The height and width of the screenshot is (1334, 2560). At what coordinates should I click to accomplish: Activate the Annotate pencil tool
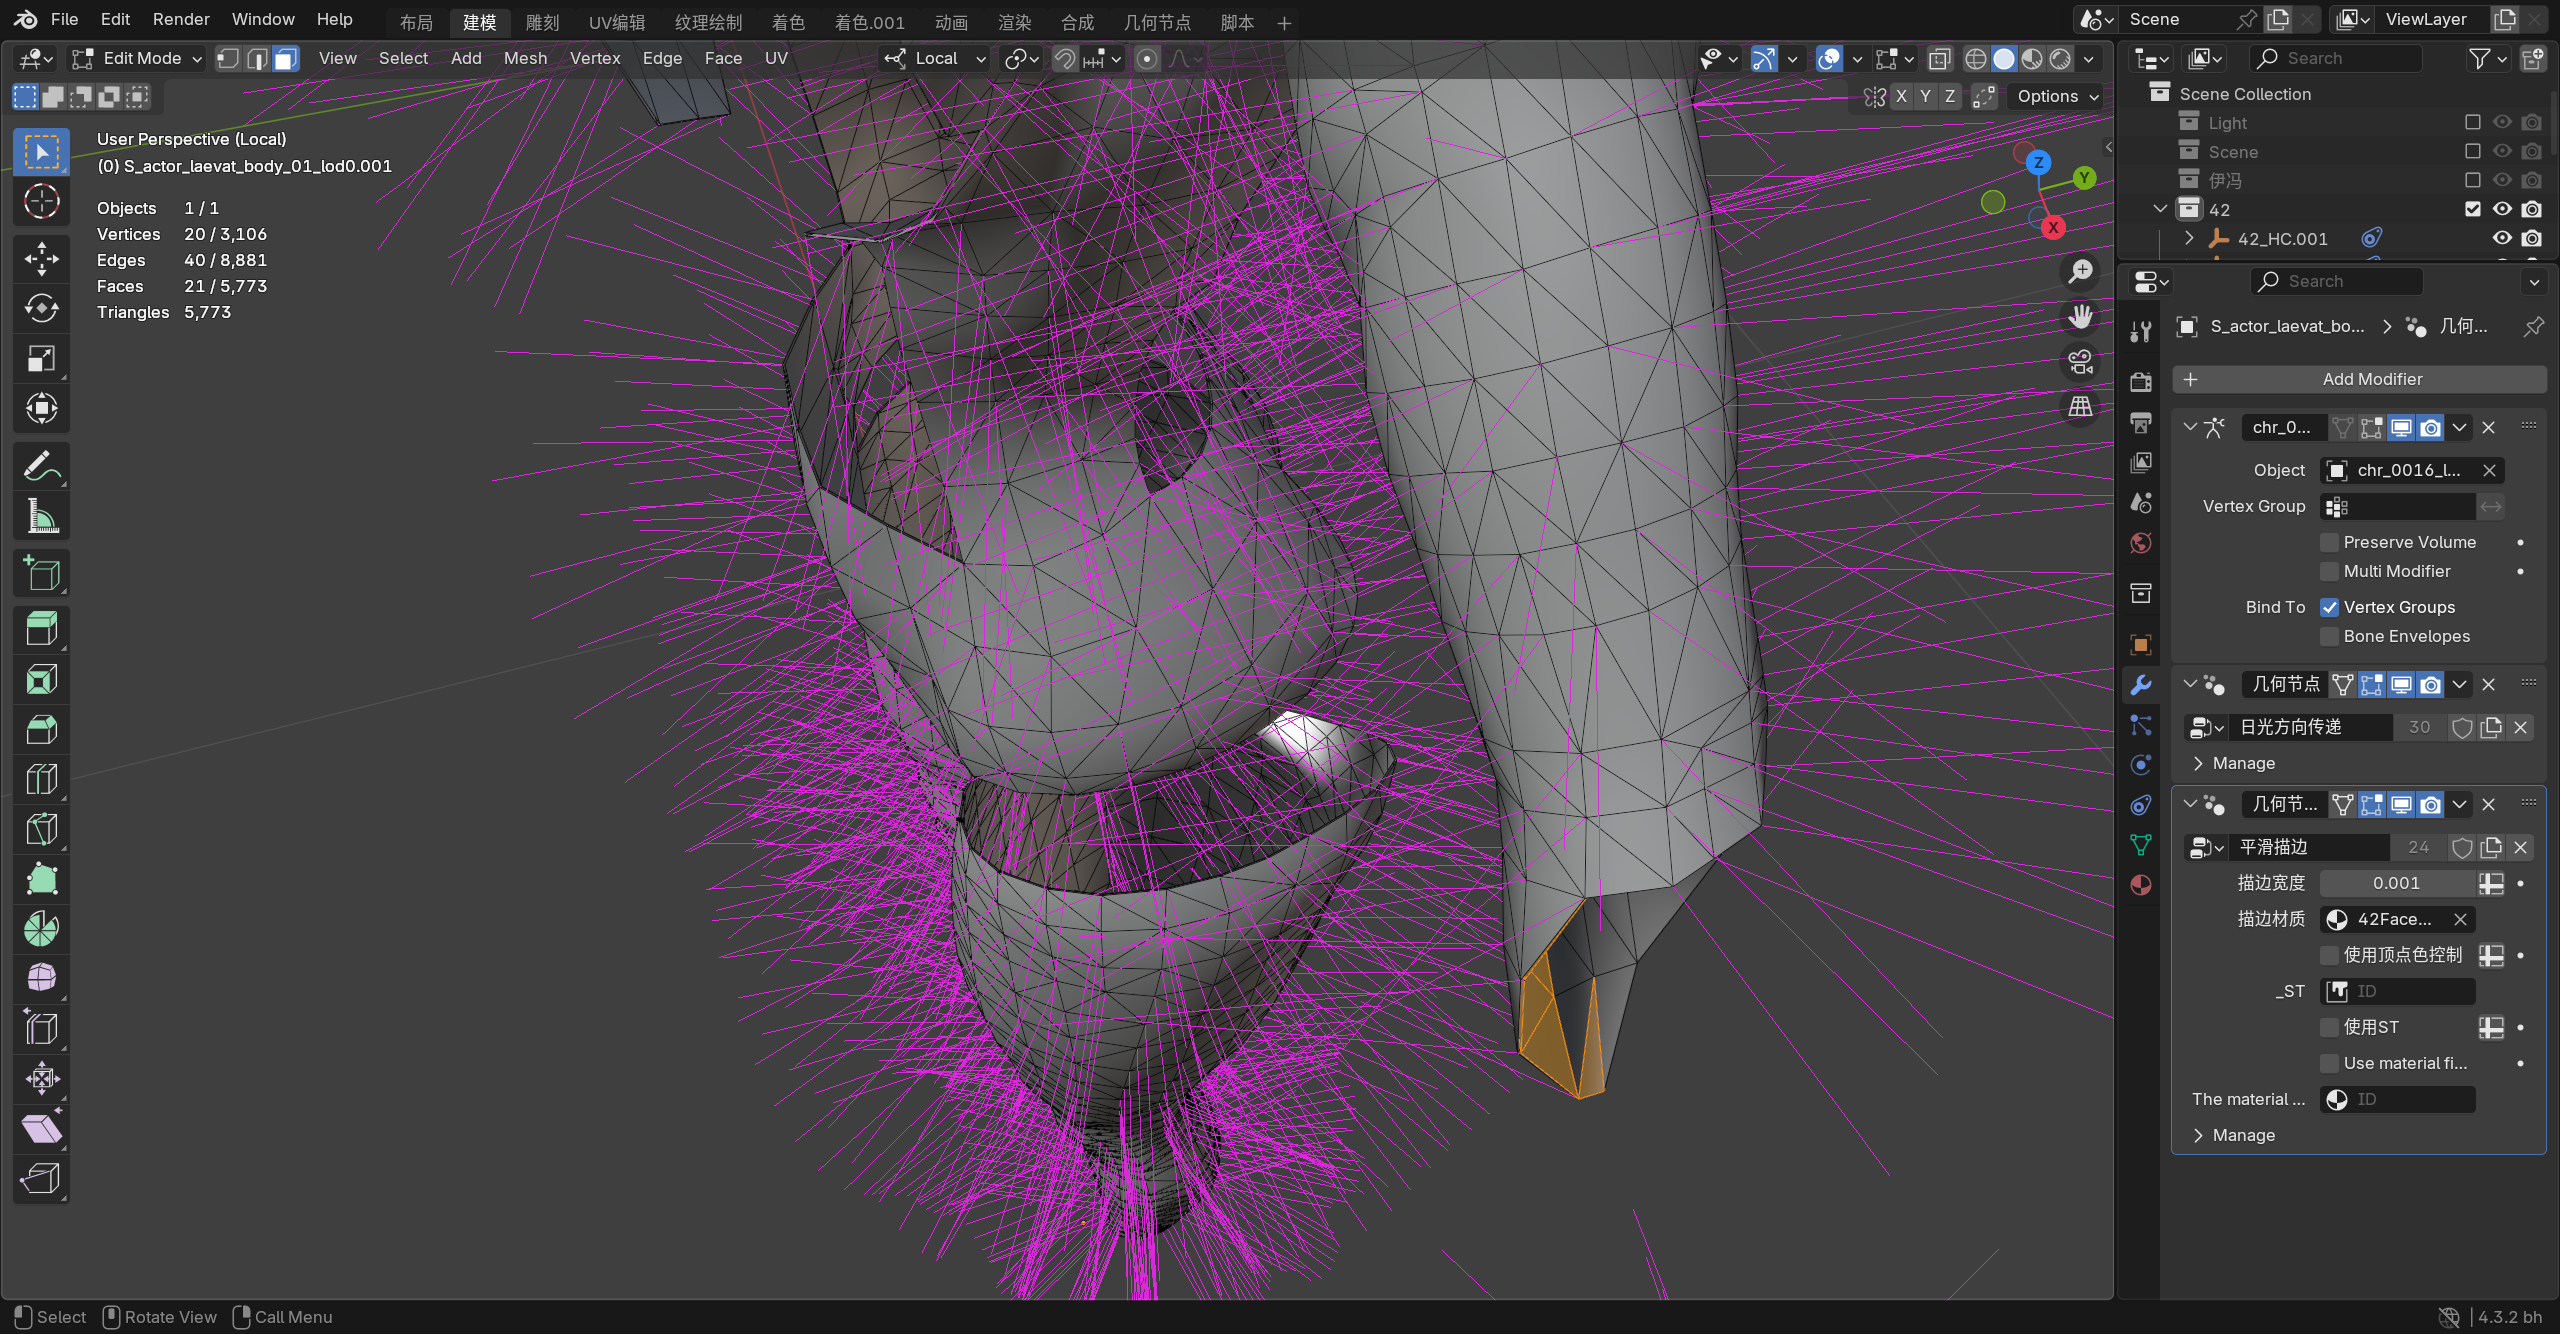click(x=41, y=467)
